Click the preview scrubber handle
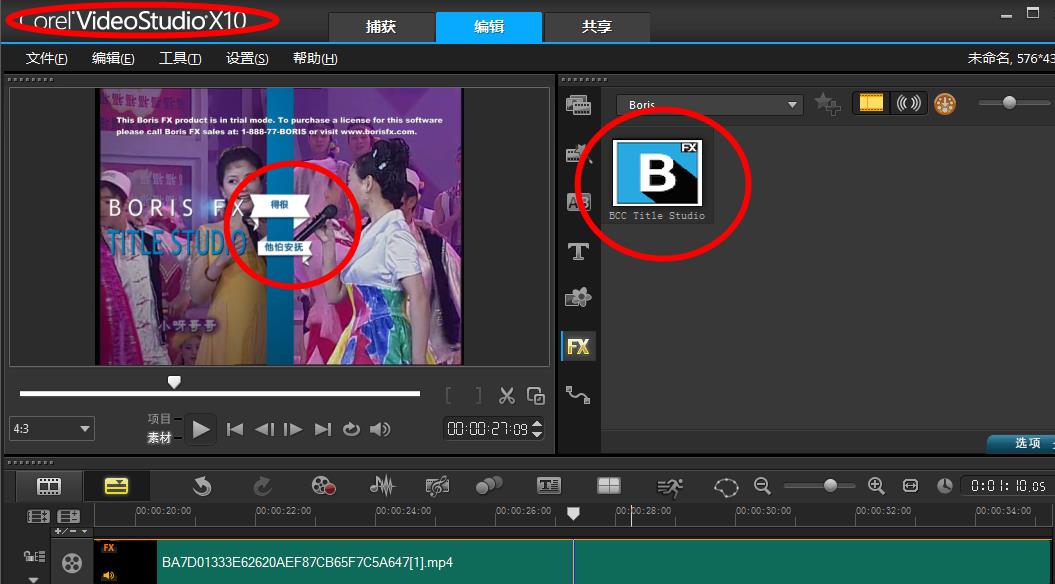This screenshot has height=584, width=1055. [x=174, y=382]
